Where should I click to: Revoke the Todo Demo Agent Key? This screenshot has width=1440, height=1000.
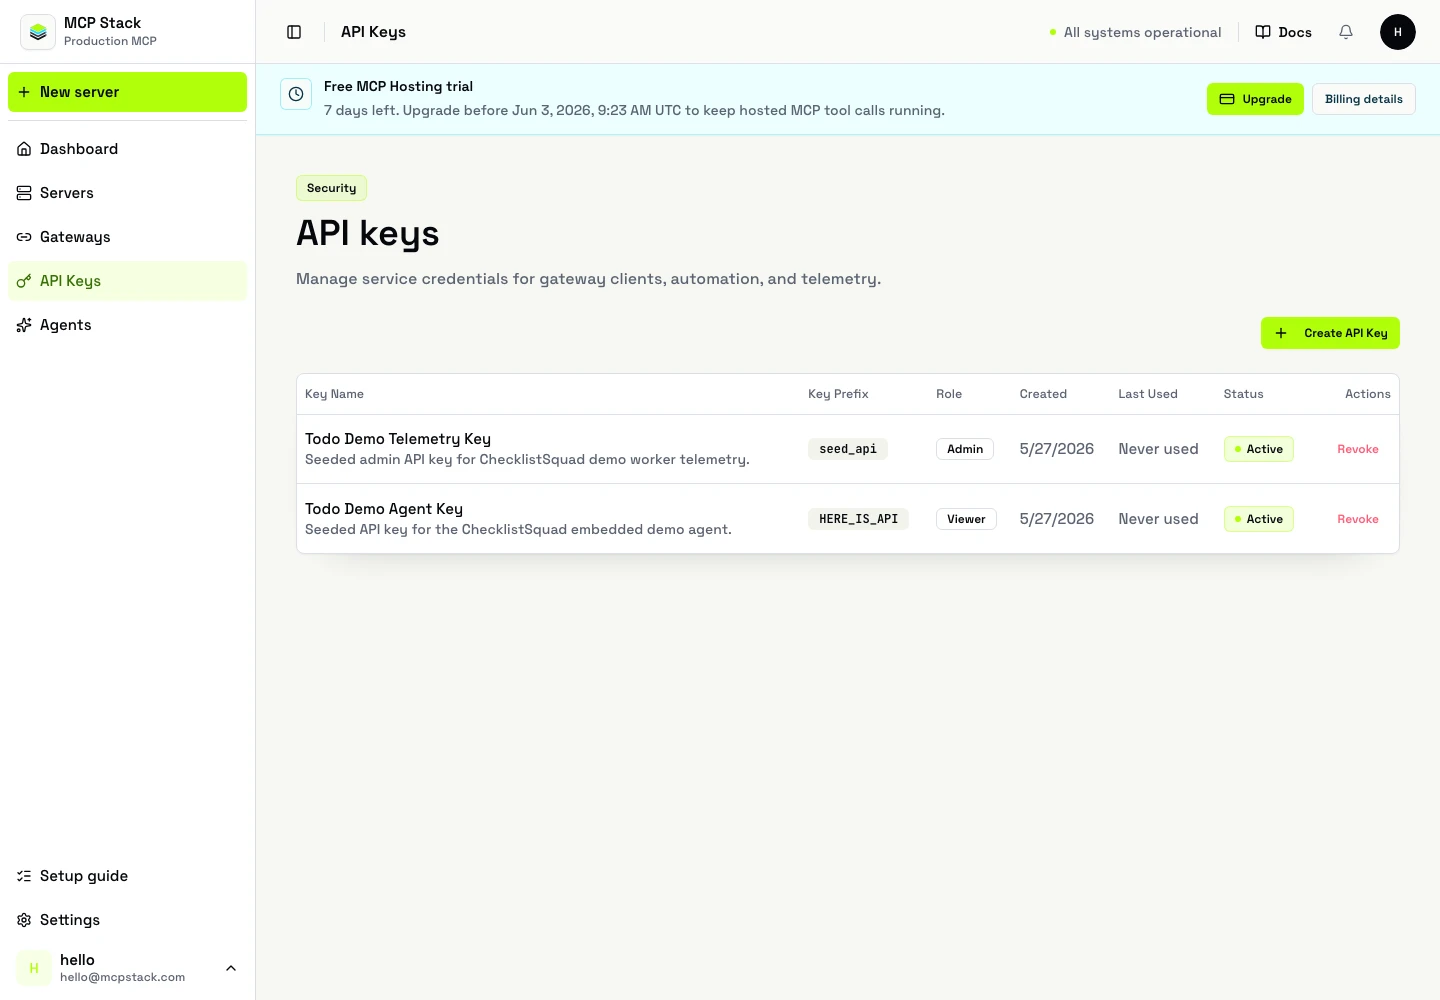(1357, 519)
